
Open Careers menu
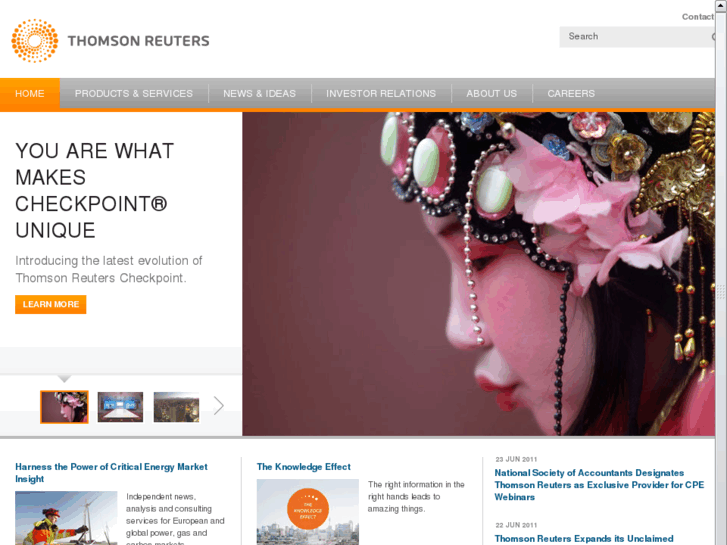571,94
